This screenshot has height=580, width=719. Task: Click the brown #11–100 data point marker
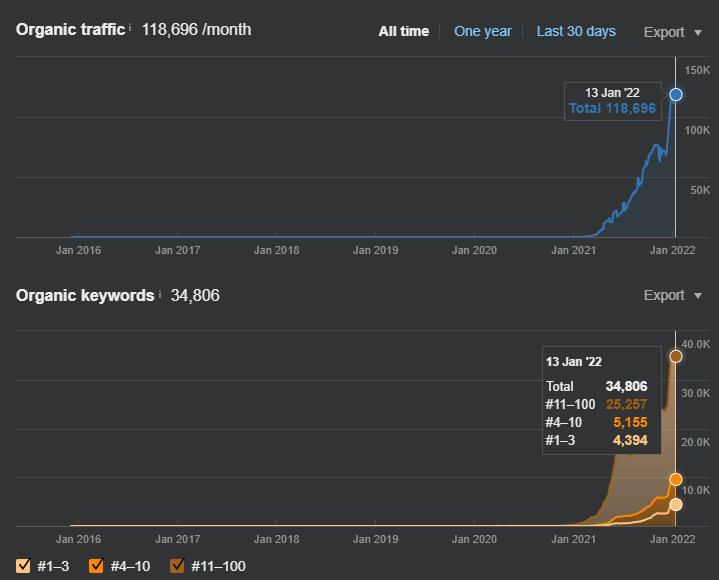pos(675,356)
